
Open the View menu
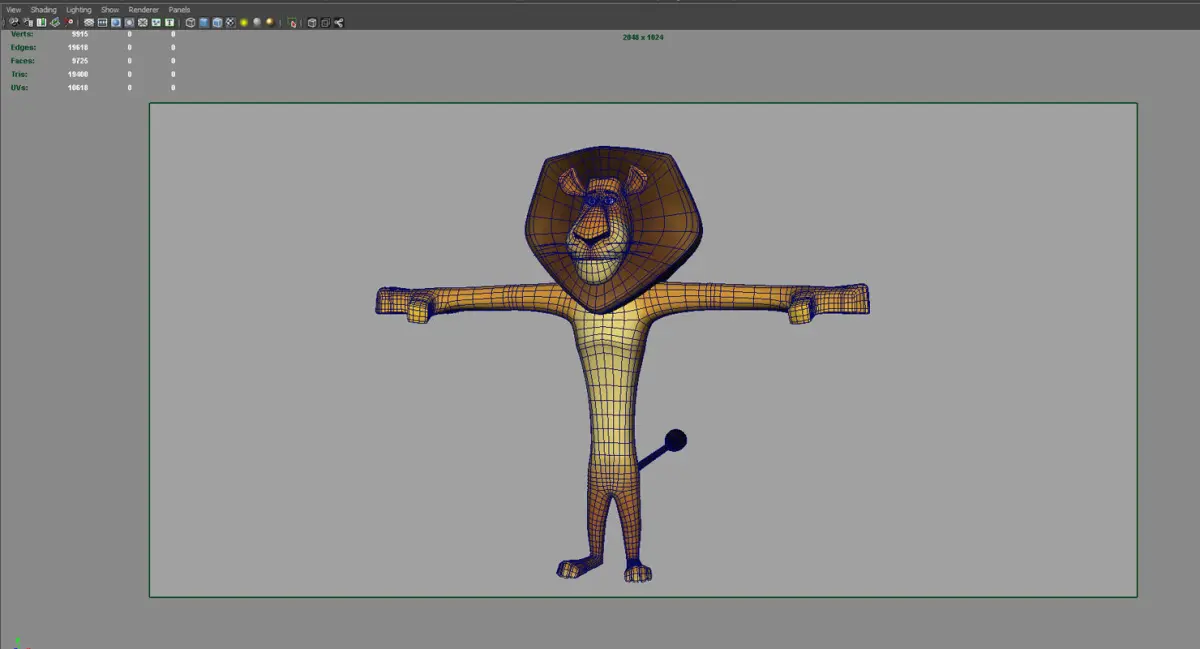pos(13,10)
